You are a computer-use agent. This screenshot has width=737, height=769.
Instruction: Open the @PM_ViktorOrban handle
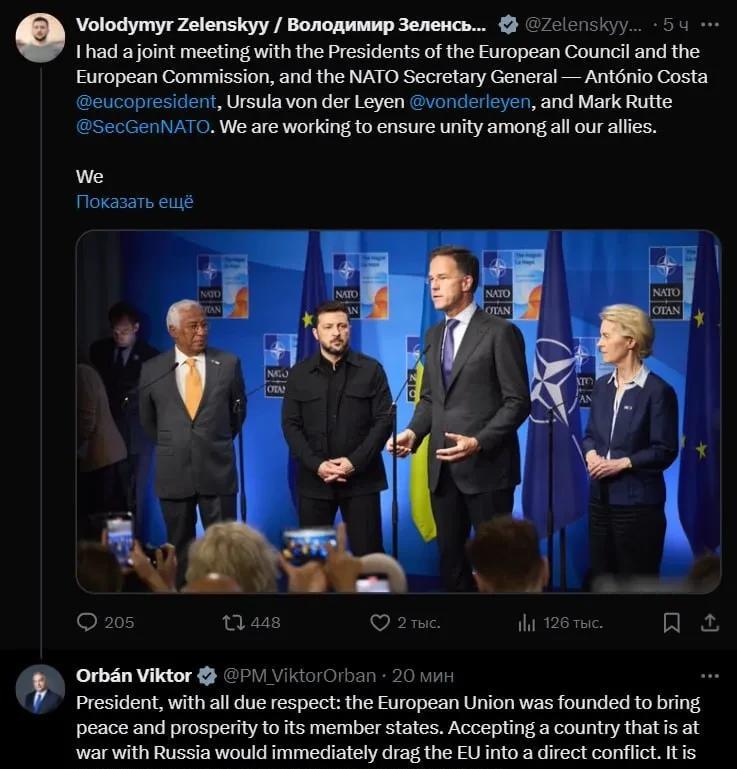point(300,676)
